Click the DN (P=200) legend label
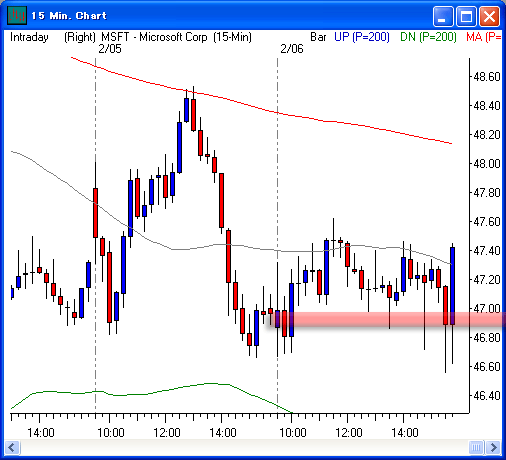This screenshot has height=460, width=506. (428, 37)
